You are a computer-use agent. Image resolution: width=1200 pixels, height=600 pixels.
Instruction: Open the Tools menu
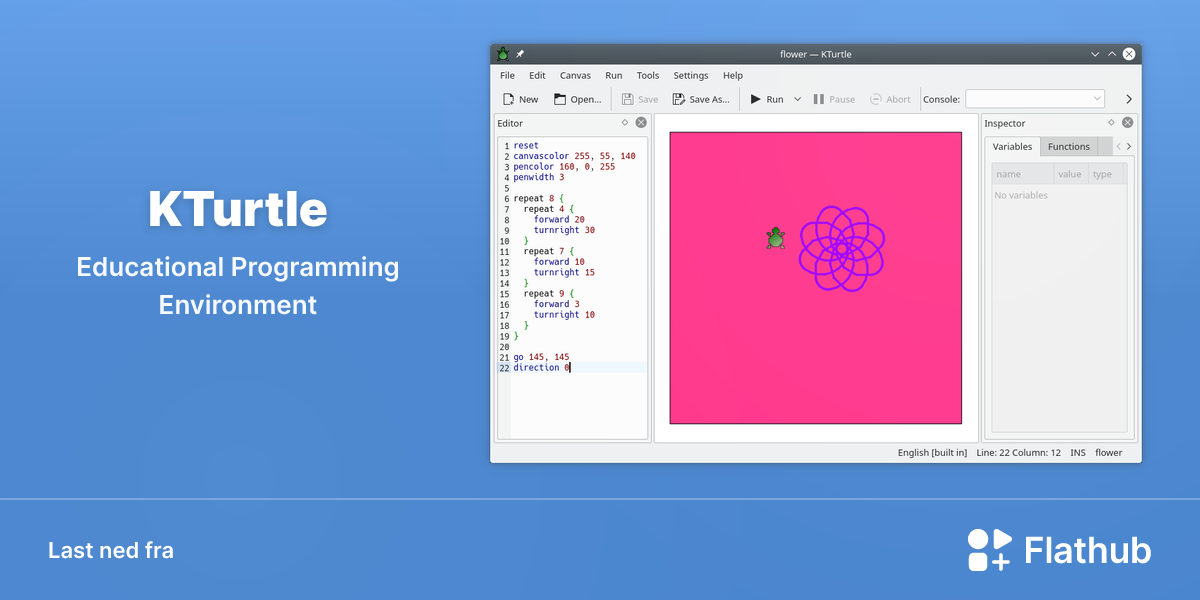point(648,75)
